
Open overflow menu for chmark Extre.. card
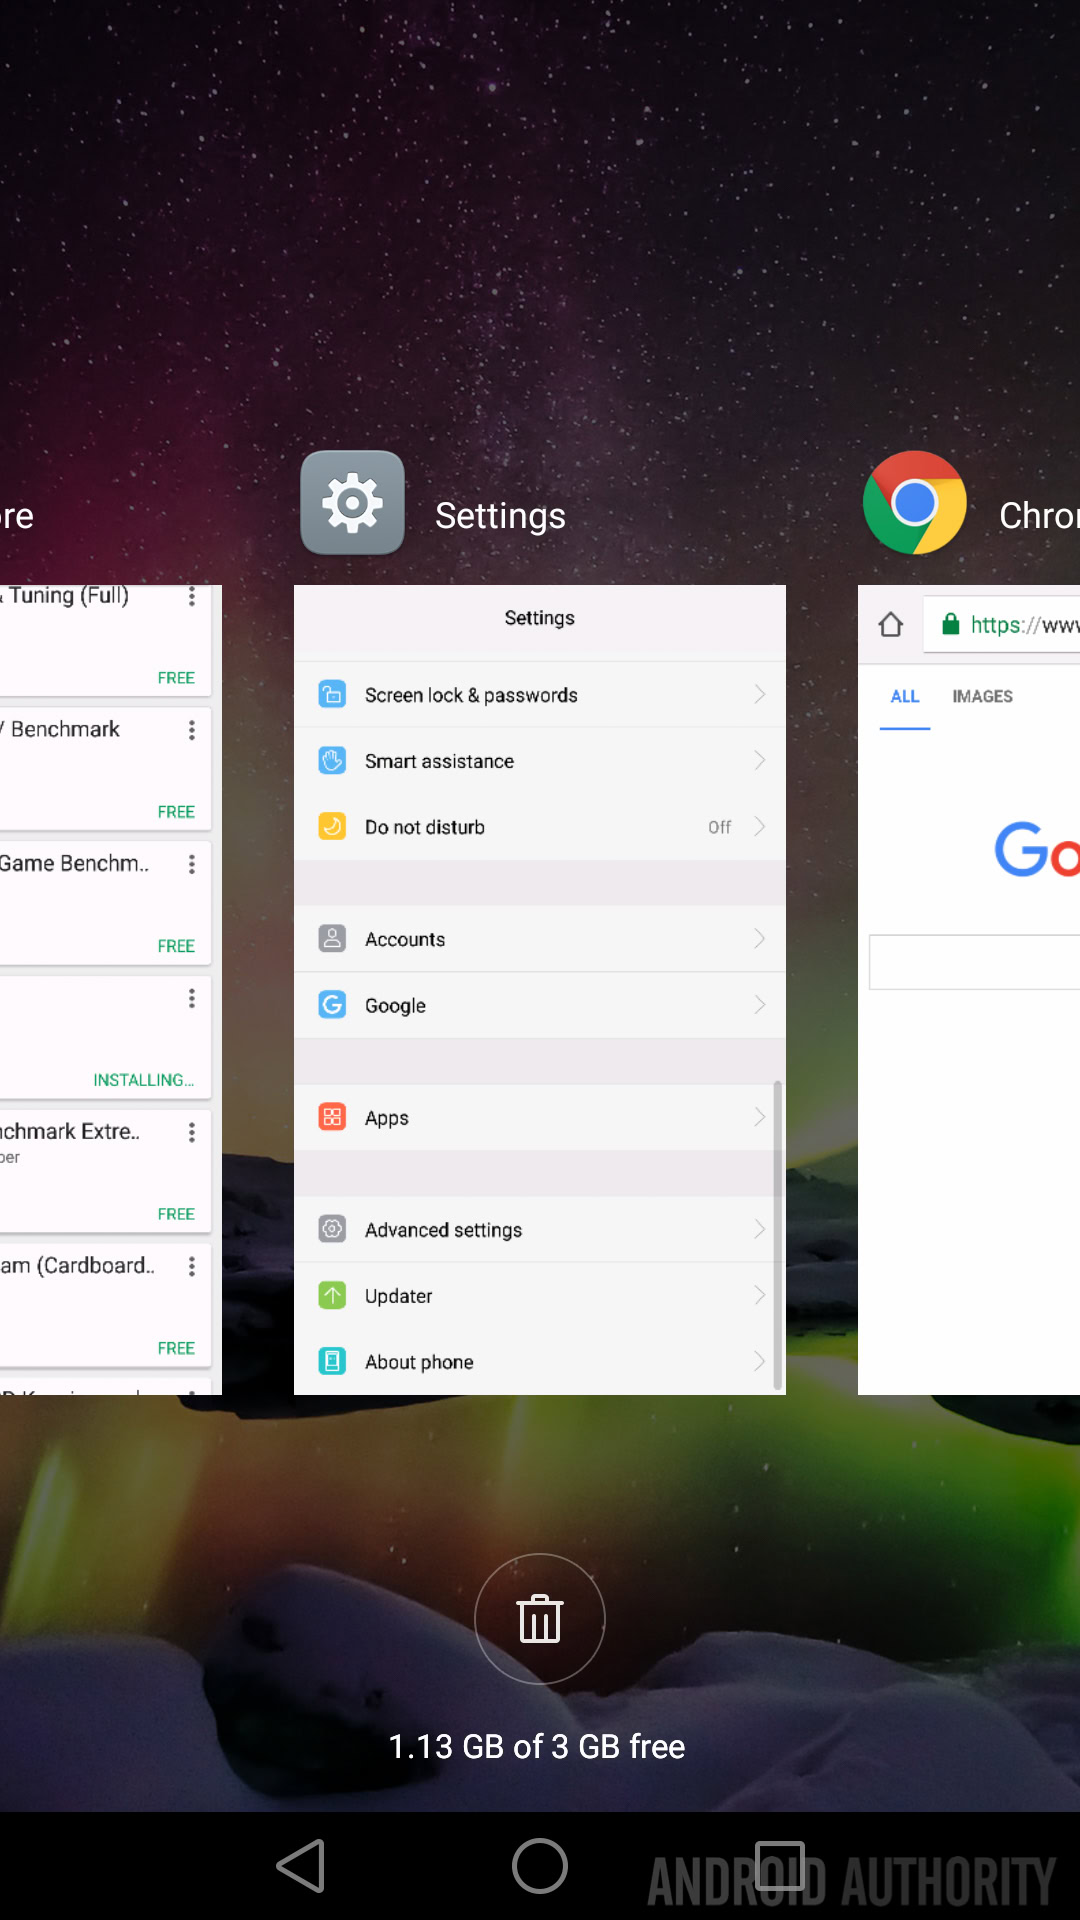tap(191, 1132)
